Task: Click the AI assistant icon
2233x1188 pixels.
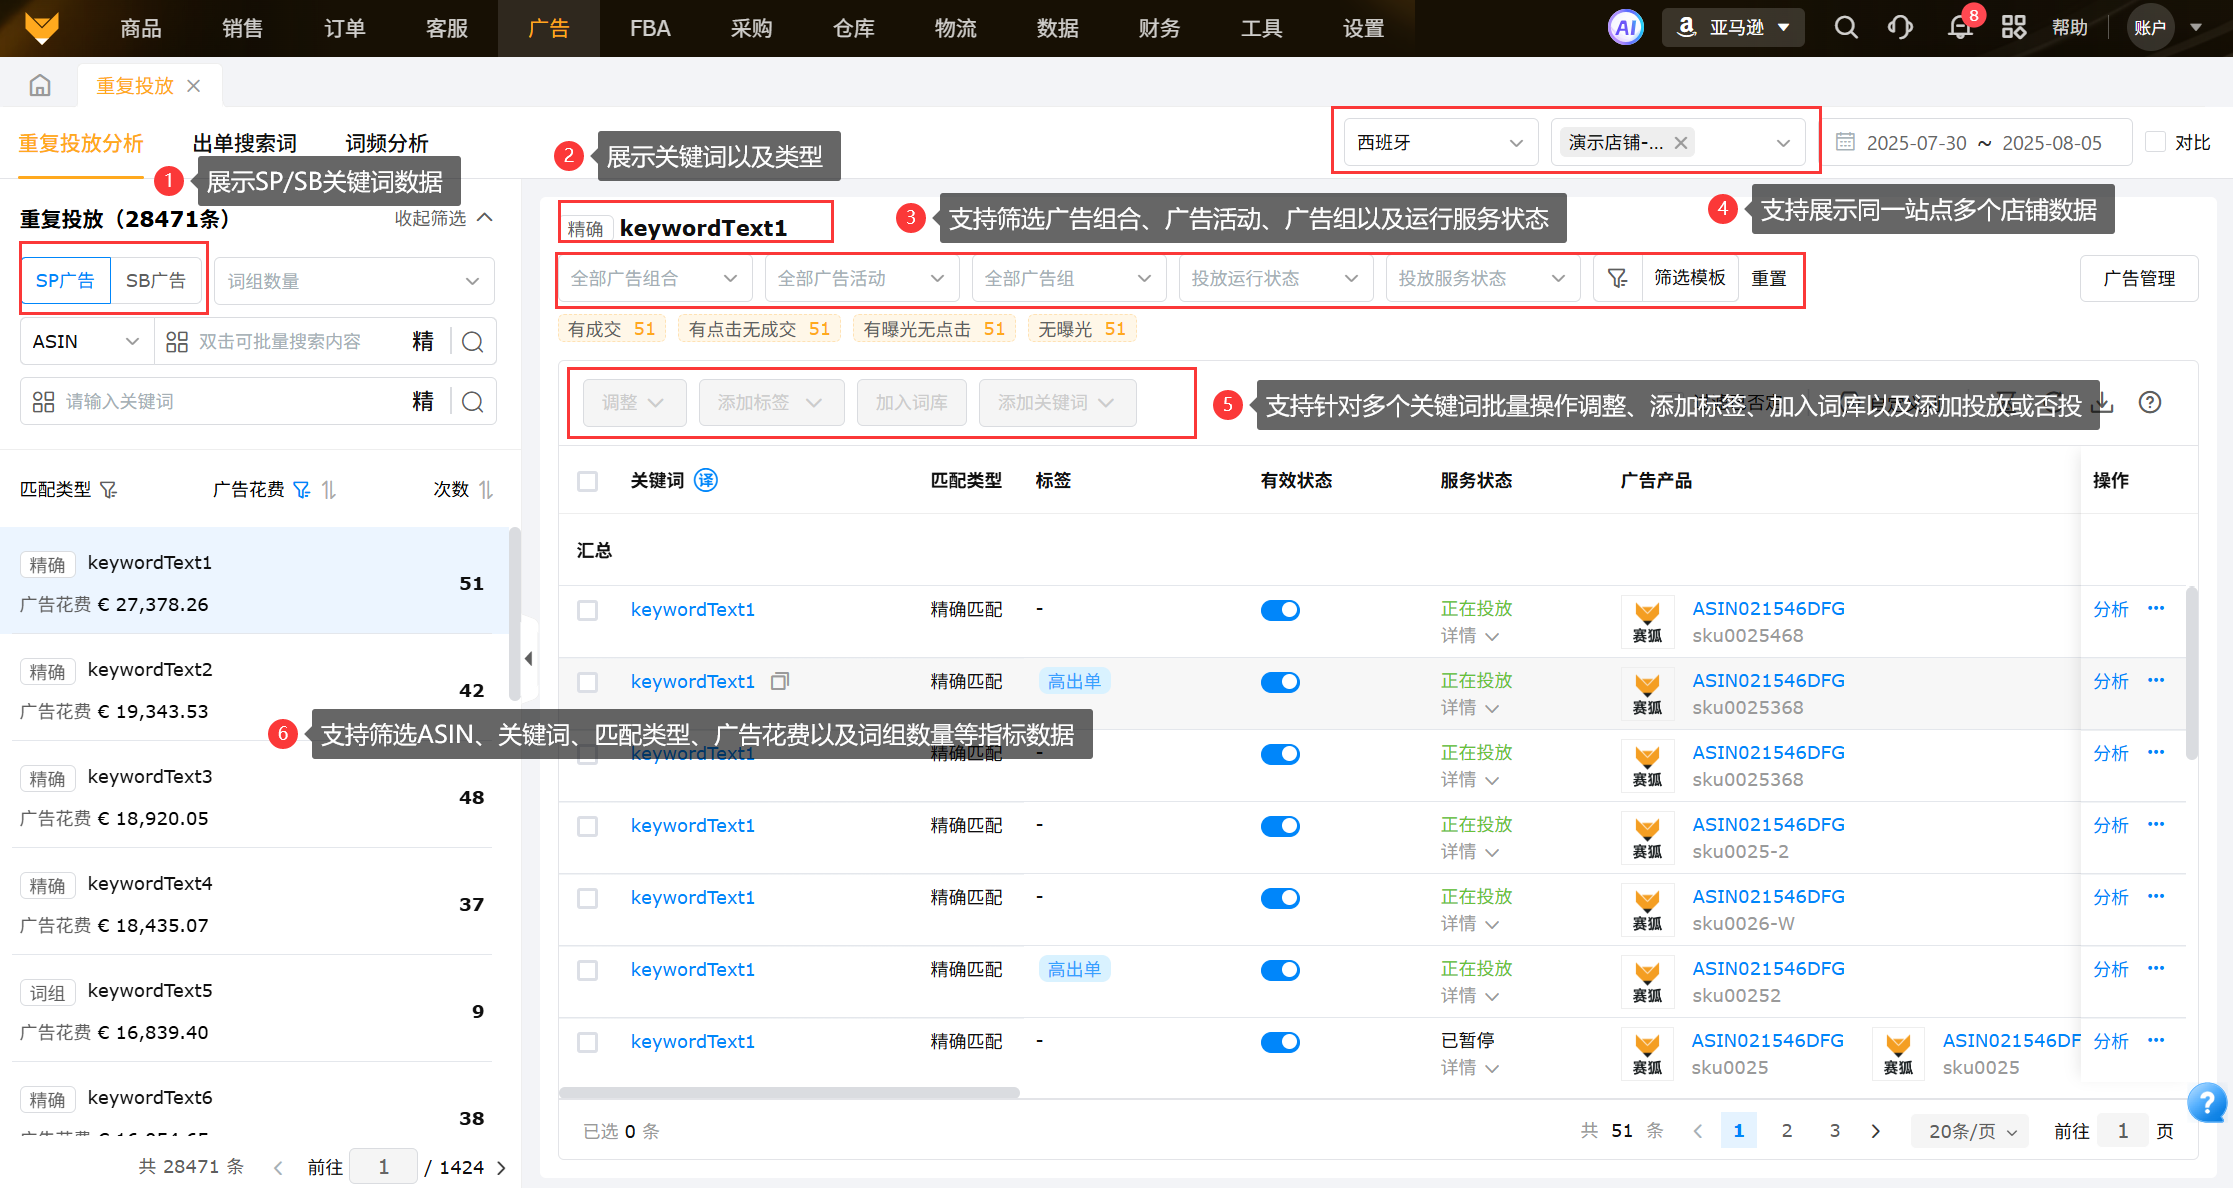Action: [1625, 28]
